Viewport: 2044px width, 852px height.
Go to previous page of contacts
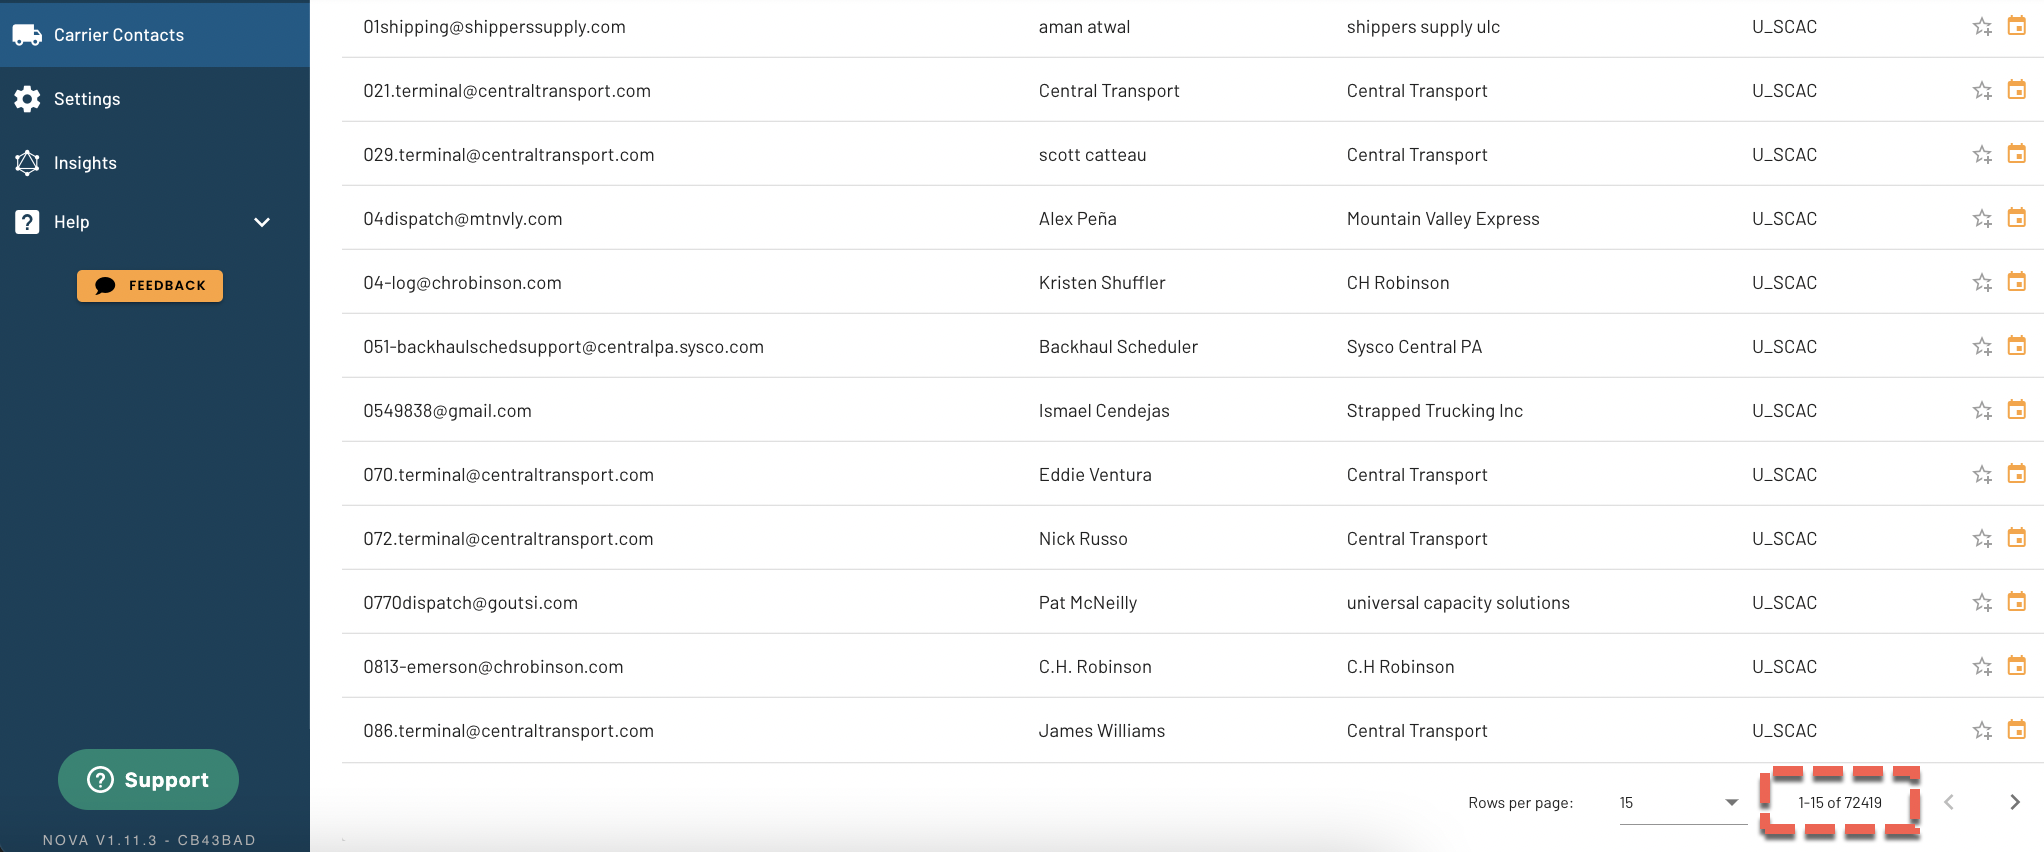click(x=1949, y=802)
